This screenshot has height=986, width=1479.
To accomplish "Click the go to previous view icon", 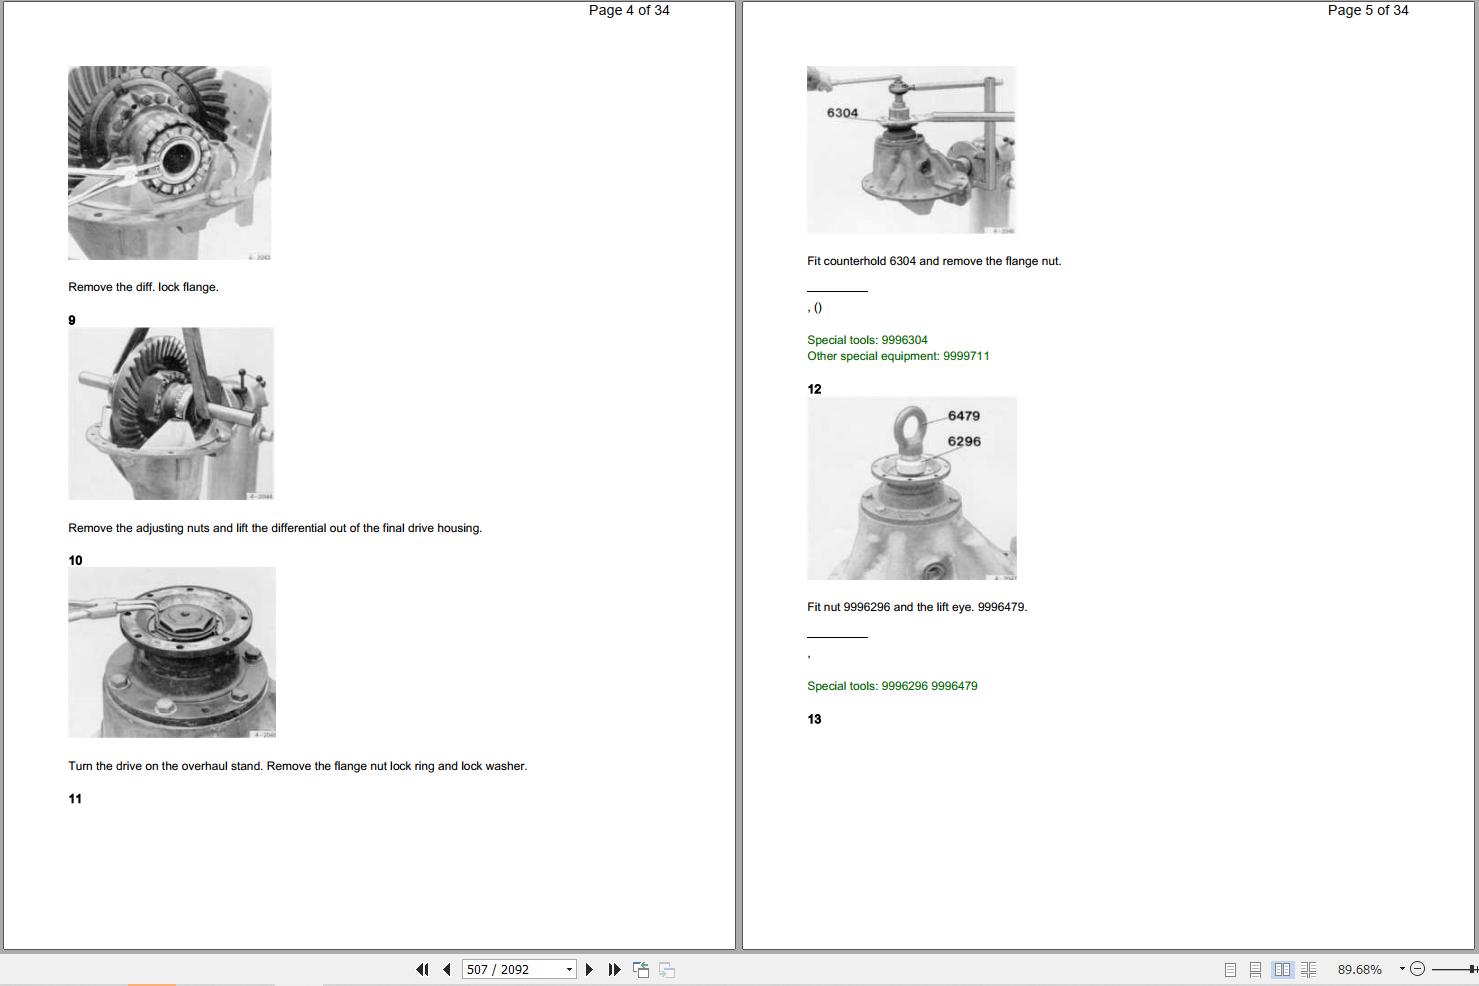I will pos(641,969).
